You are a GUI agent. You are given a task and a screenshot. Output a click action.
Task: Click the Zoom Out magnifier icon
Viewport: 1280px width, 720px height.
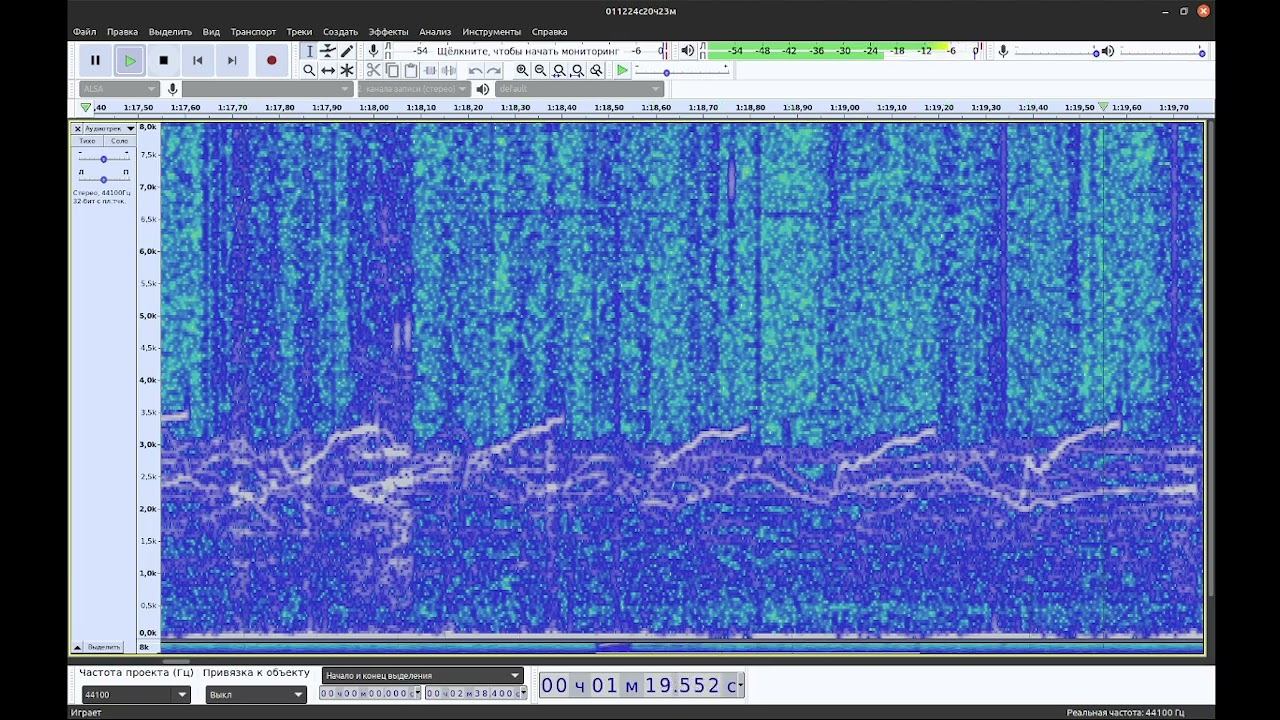541,70
